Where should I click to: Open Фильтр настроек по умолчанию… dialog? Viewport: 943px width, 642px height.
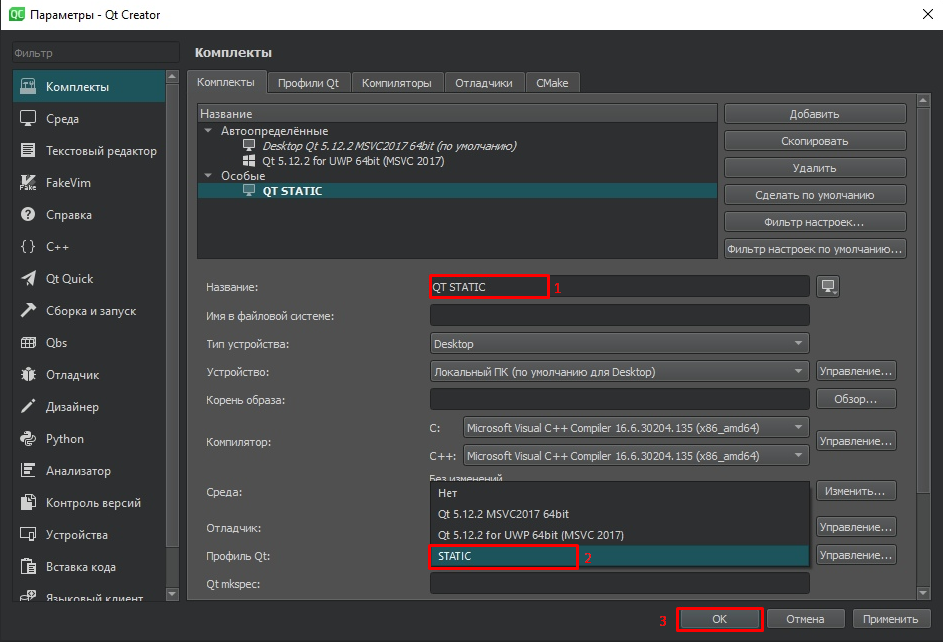tap(815, 249)
